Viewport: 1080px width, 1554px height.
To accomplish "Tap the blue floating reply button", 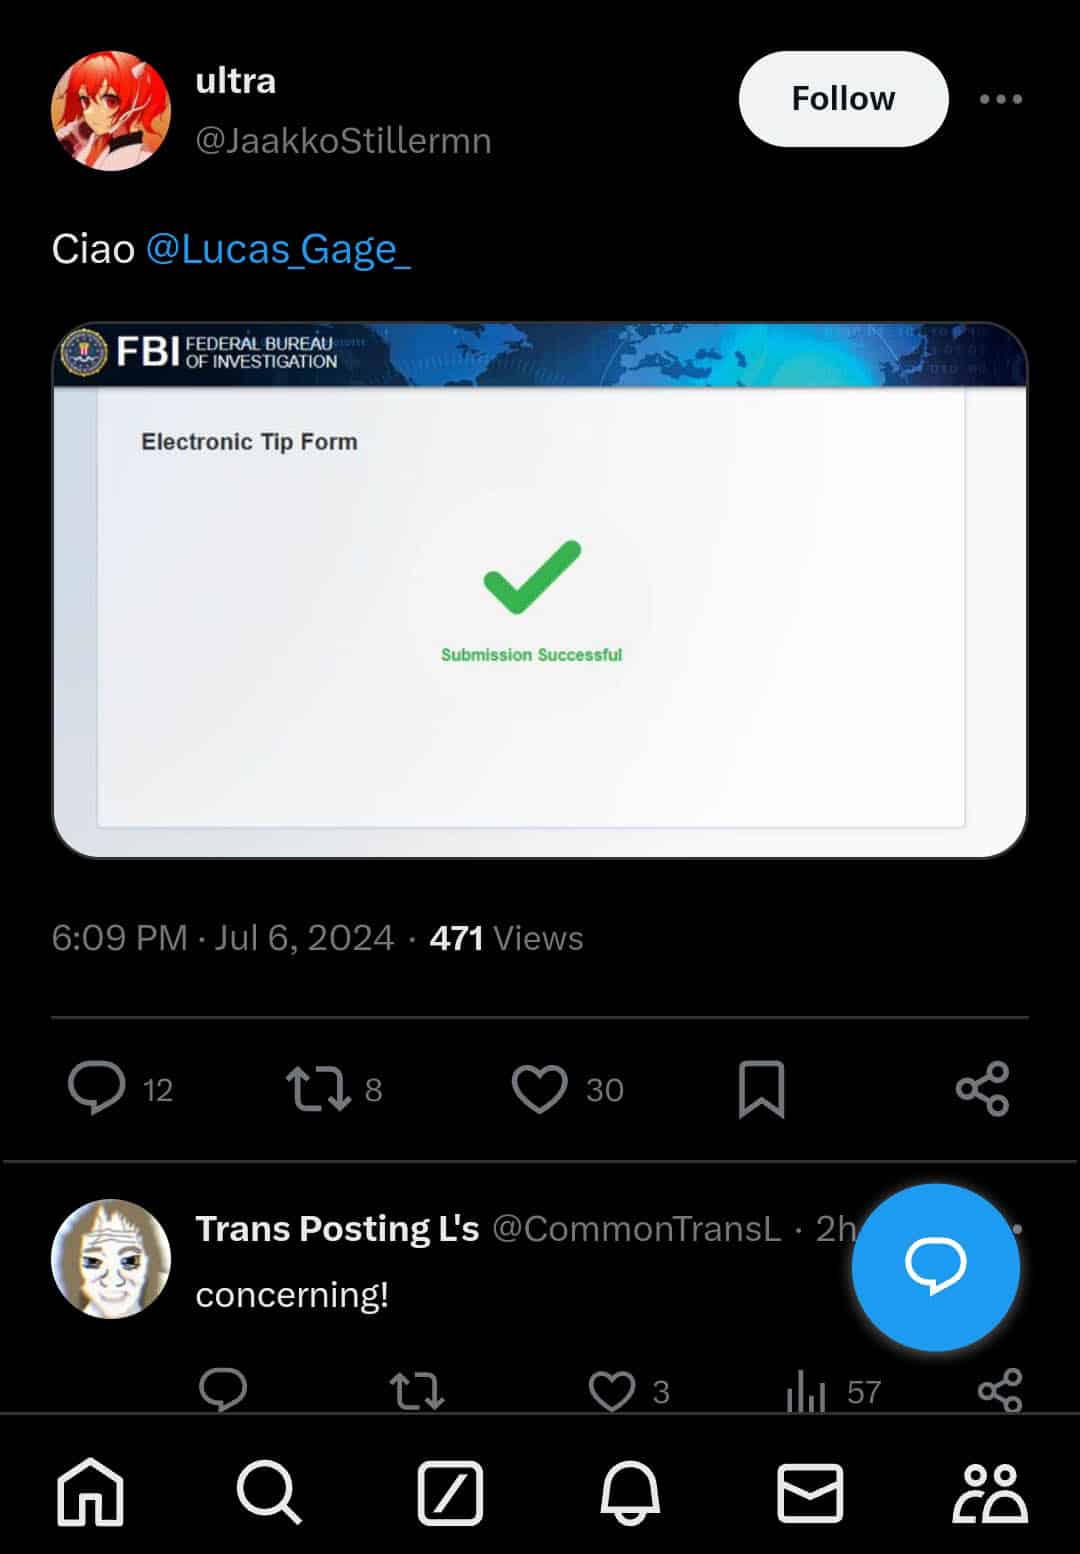I will tap(936, 1267).
